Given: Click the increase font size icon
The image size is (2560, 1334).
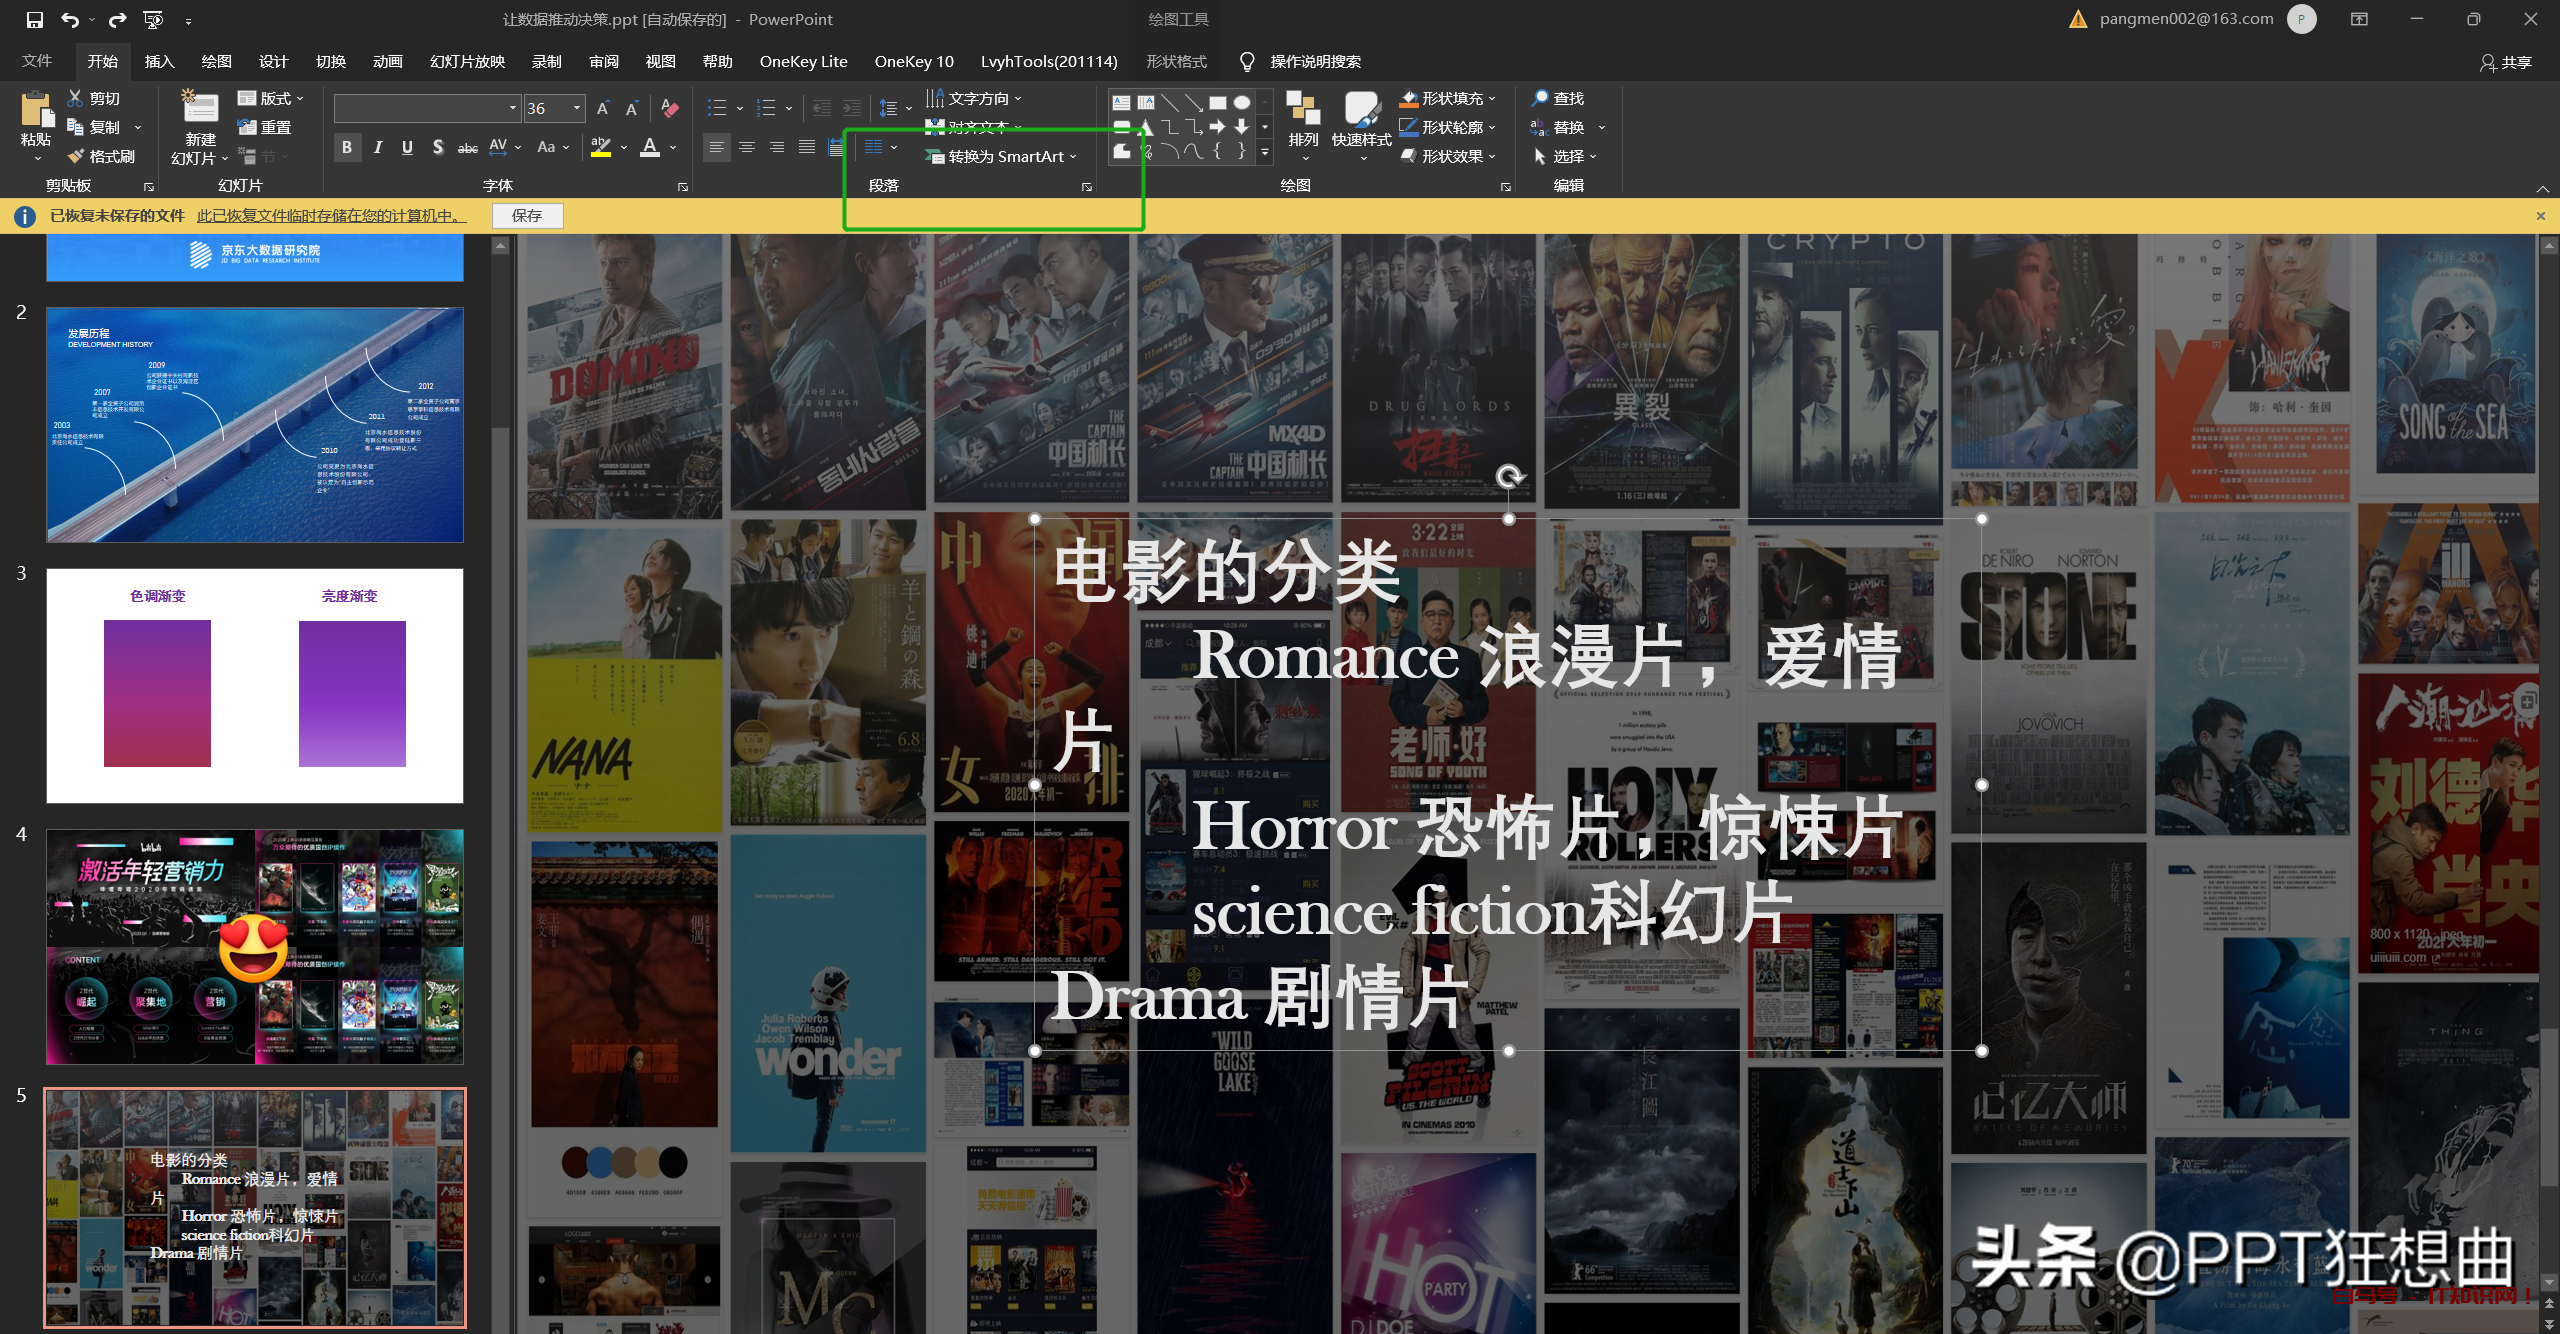Looking at the screenshot, I should coord(602,108).
